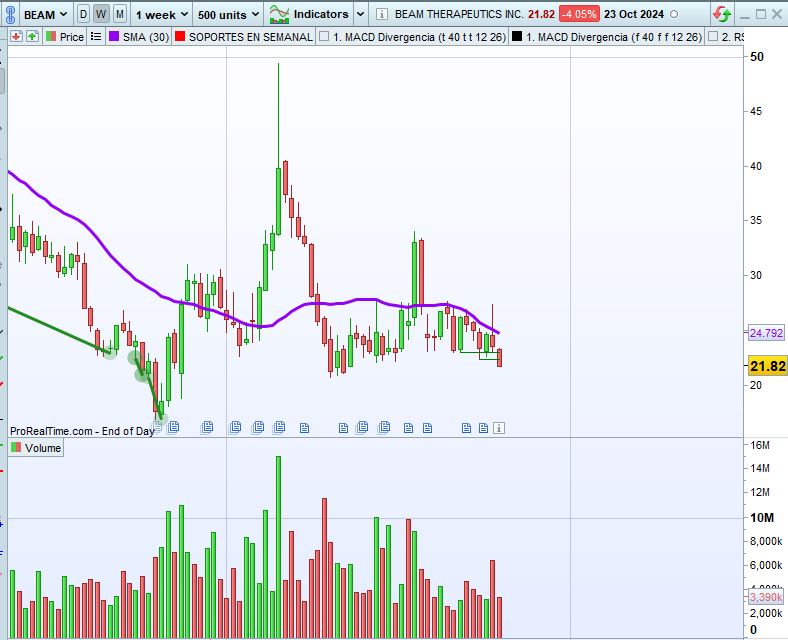Screen dimensions: 788x640
Task: Close the chart window
Action: coord(777,14)
